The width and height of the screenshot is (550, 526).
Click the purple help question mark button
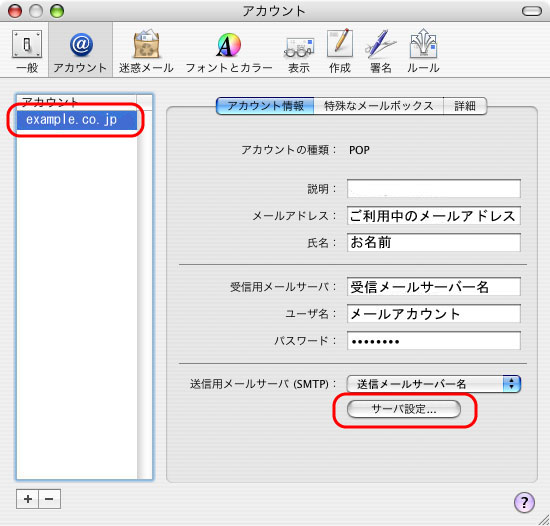pos(524,502)
